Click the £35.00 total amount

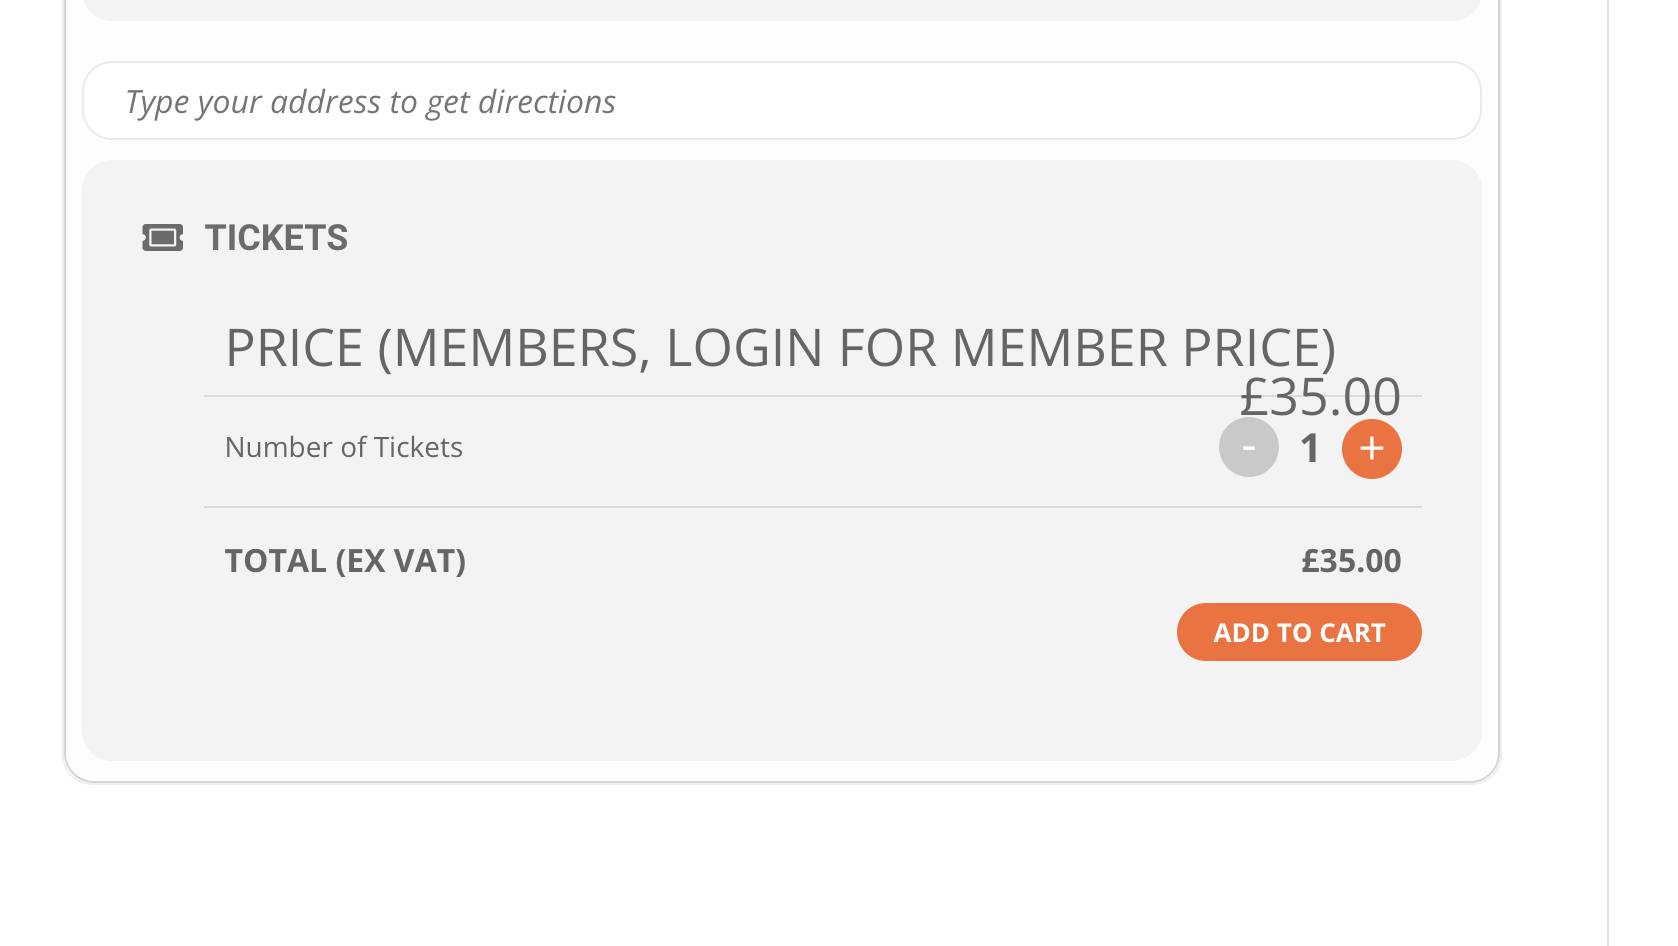point(1351,560)
